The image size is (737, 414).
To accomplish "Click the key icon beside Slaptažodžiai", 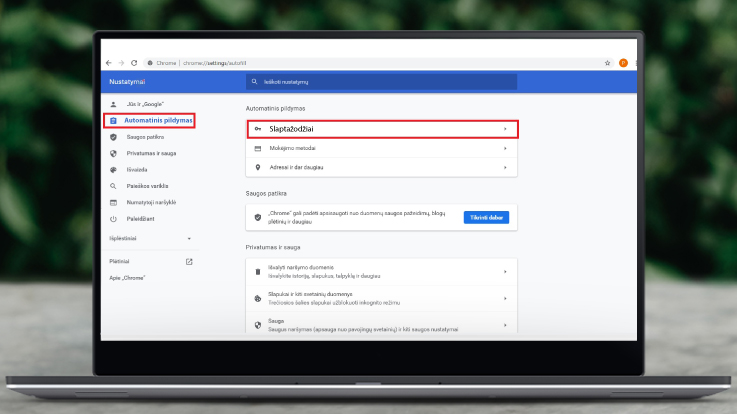I will pyautogui.click(x=258, y=129).
